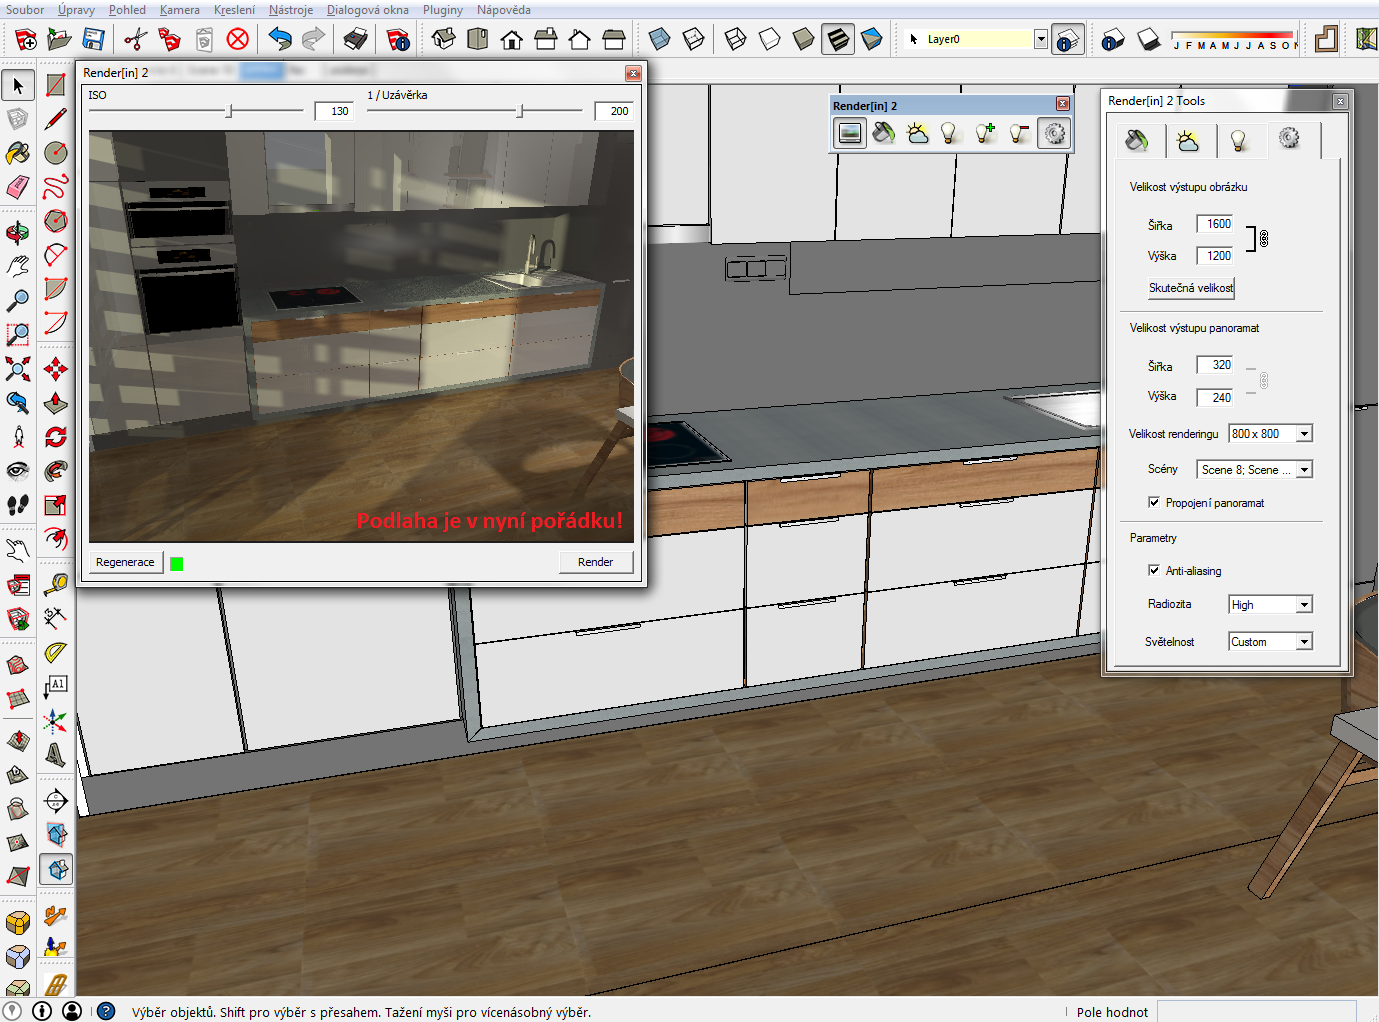Click the Zoom Extents tool

18,369
